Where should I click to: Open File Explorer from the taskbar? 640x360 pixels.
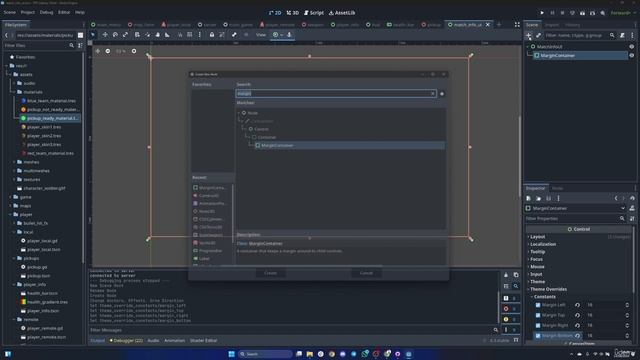310,354
